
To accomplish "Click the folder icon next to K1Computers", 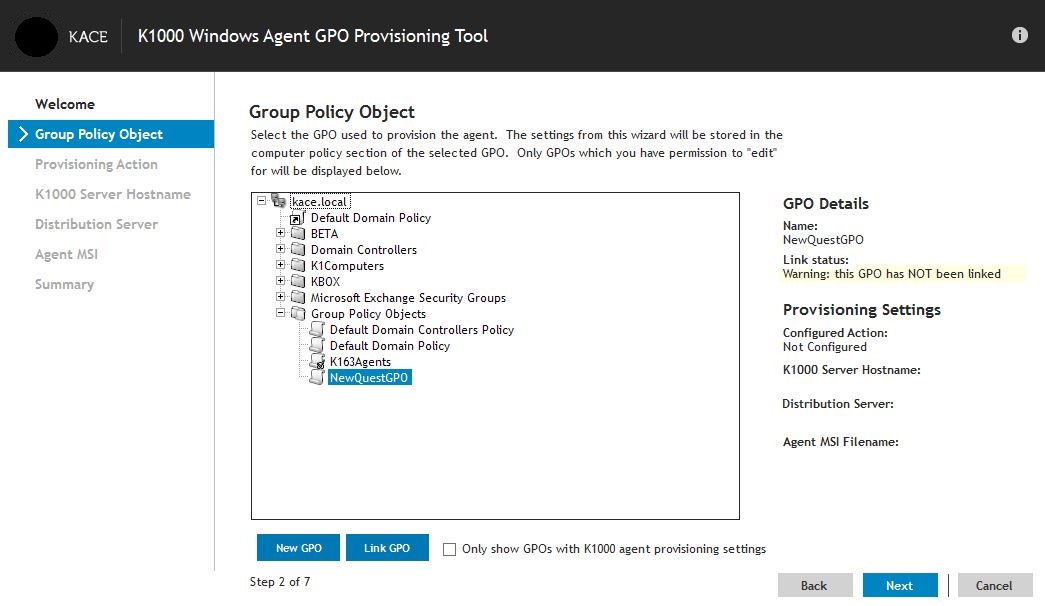I will coord(300,265).
